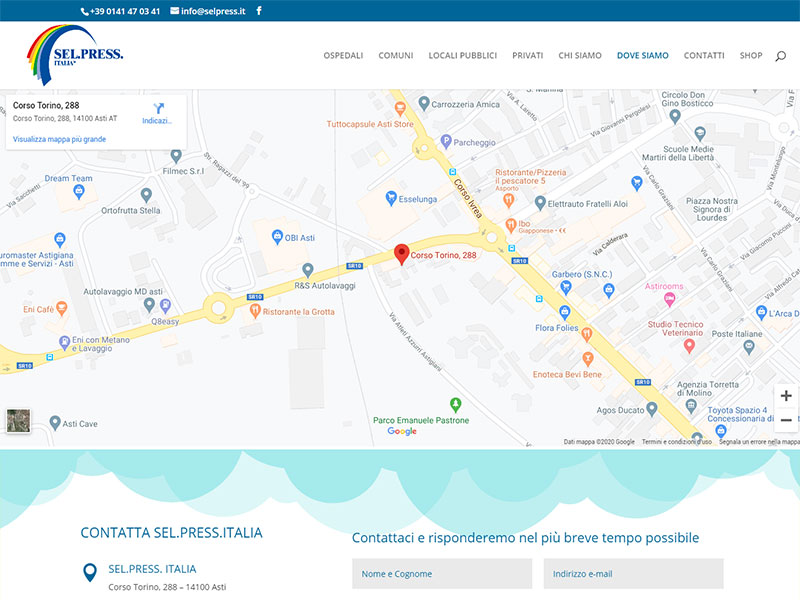The width and height of the screenshot is (800, 600).
Task: Open the Facebook page icon
Action: click(259, 11)
